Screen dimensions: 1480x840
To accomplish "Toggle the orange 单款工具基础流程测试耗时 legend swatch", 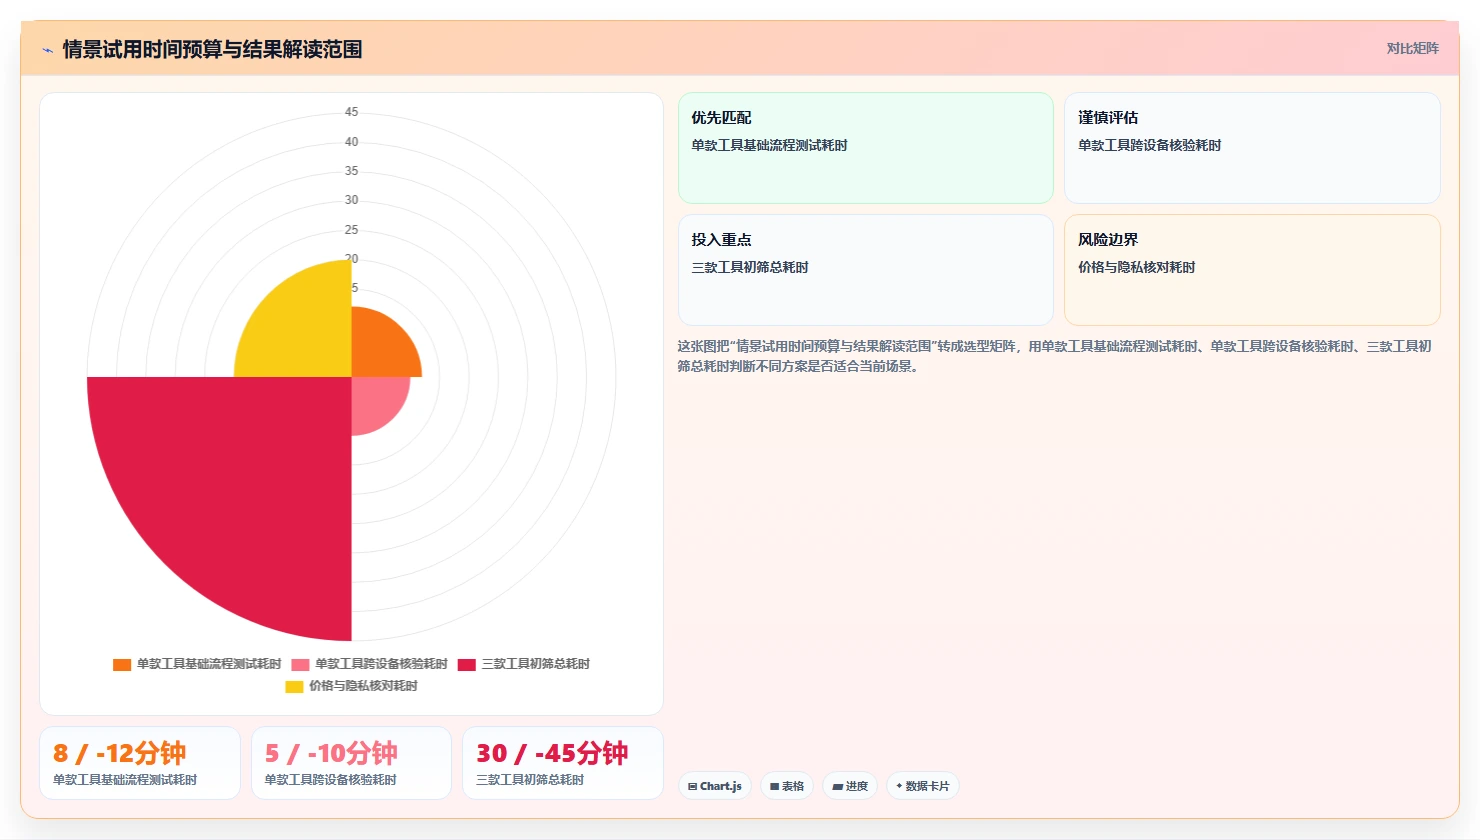I will pos(122,665).
